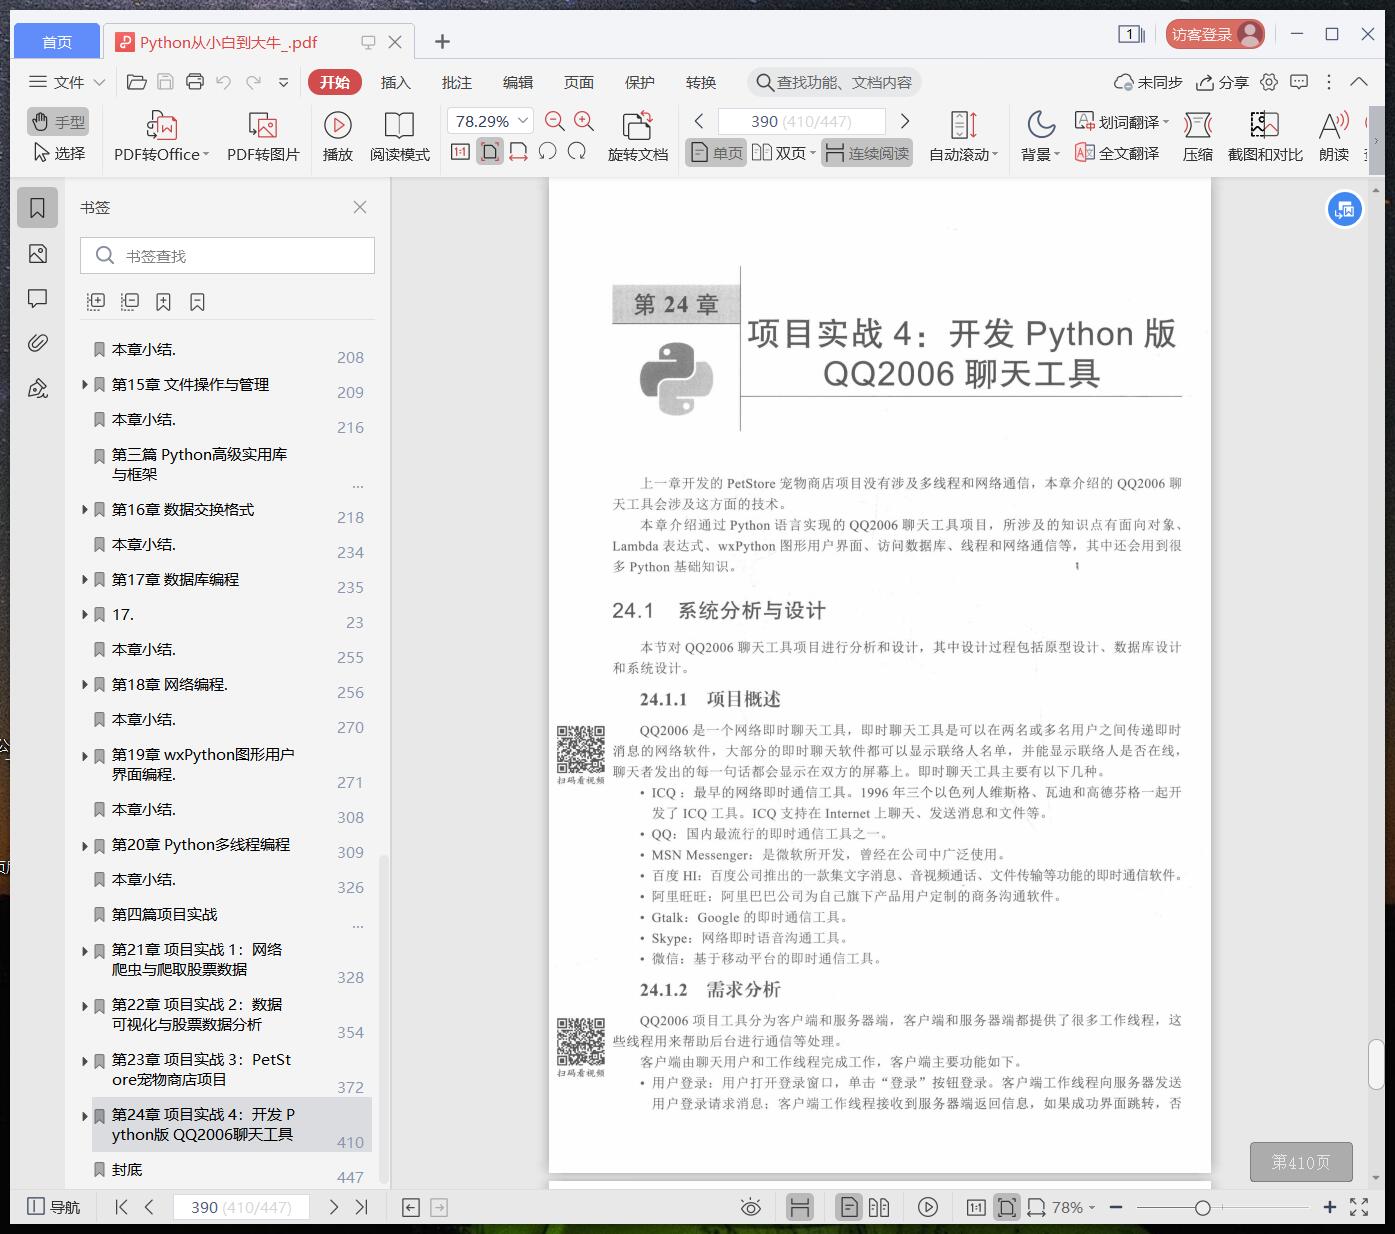Zoom in with magnifier plus icon
The image size is (1395, 1234).
pos(584,121)
